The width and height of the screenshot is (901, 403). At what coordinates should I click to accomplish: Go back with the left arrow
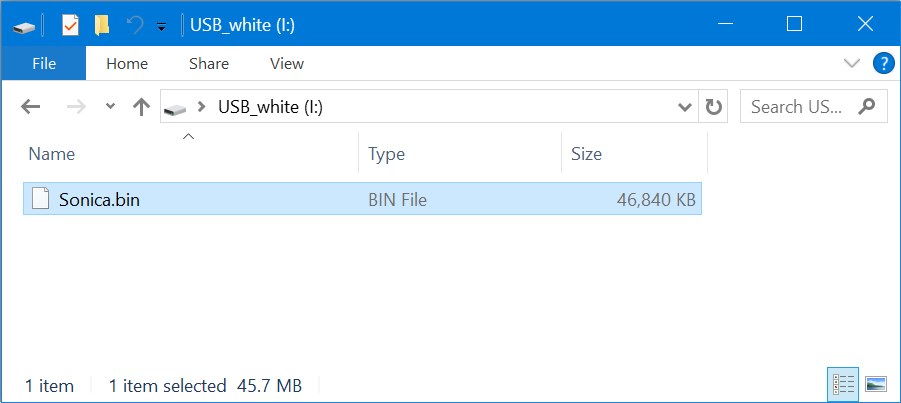[x=30, y=106]
